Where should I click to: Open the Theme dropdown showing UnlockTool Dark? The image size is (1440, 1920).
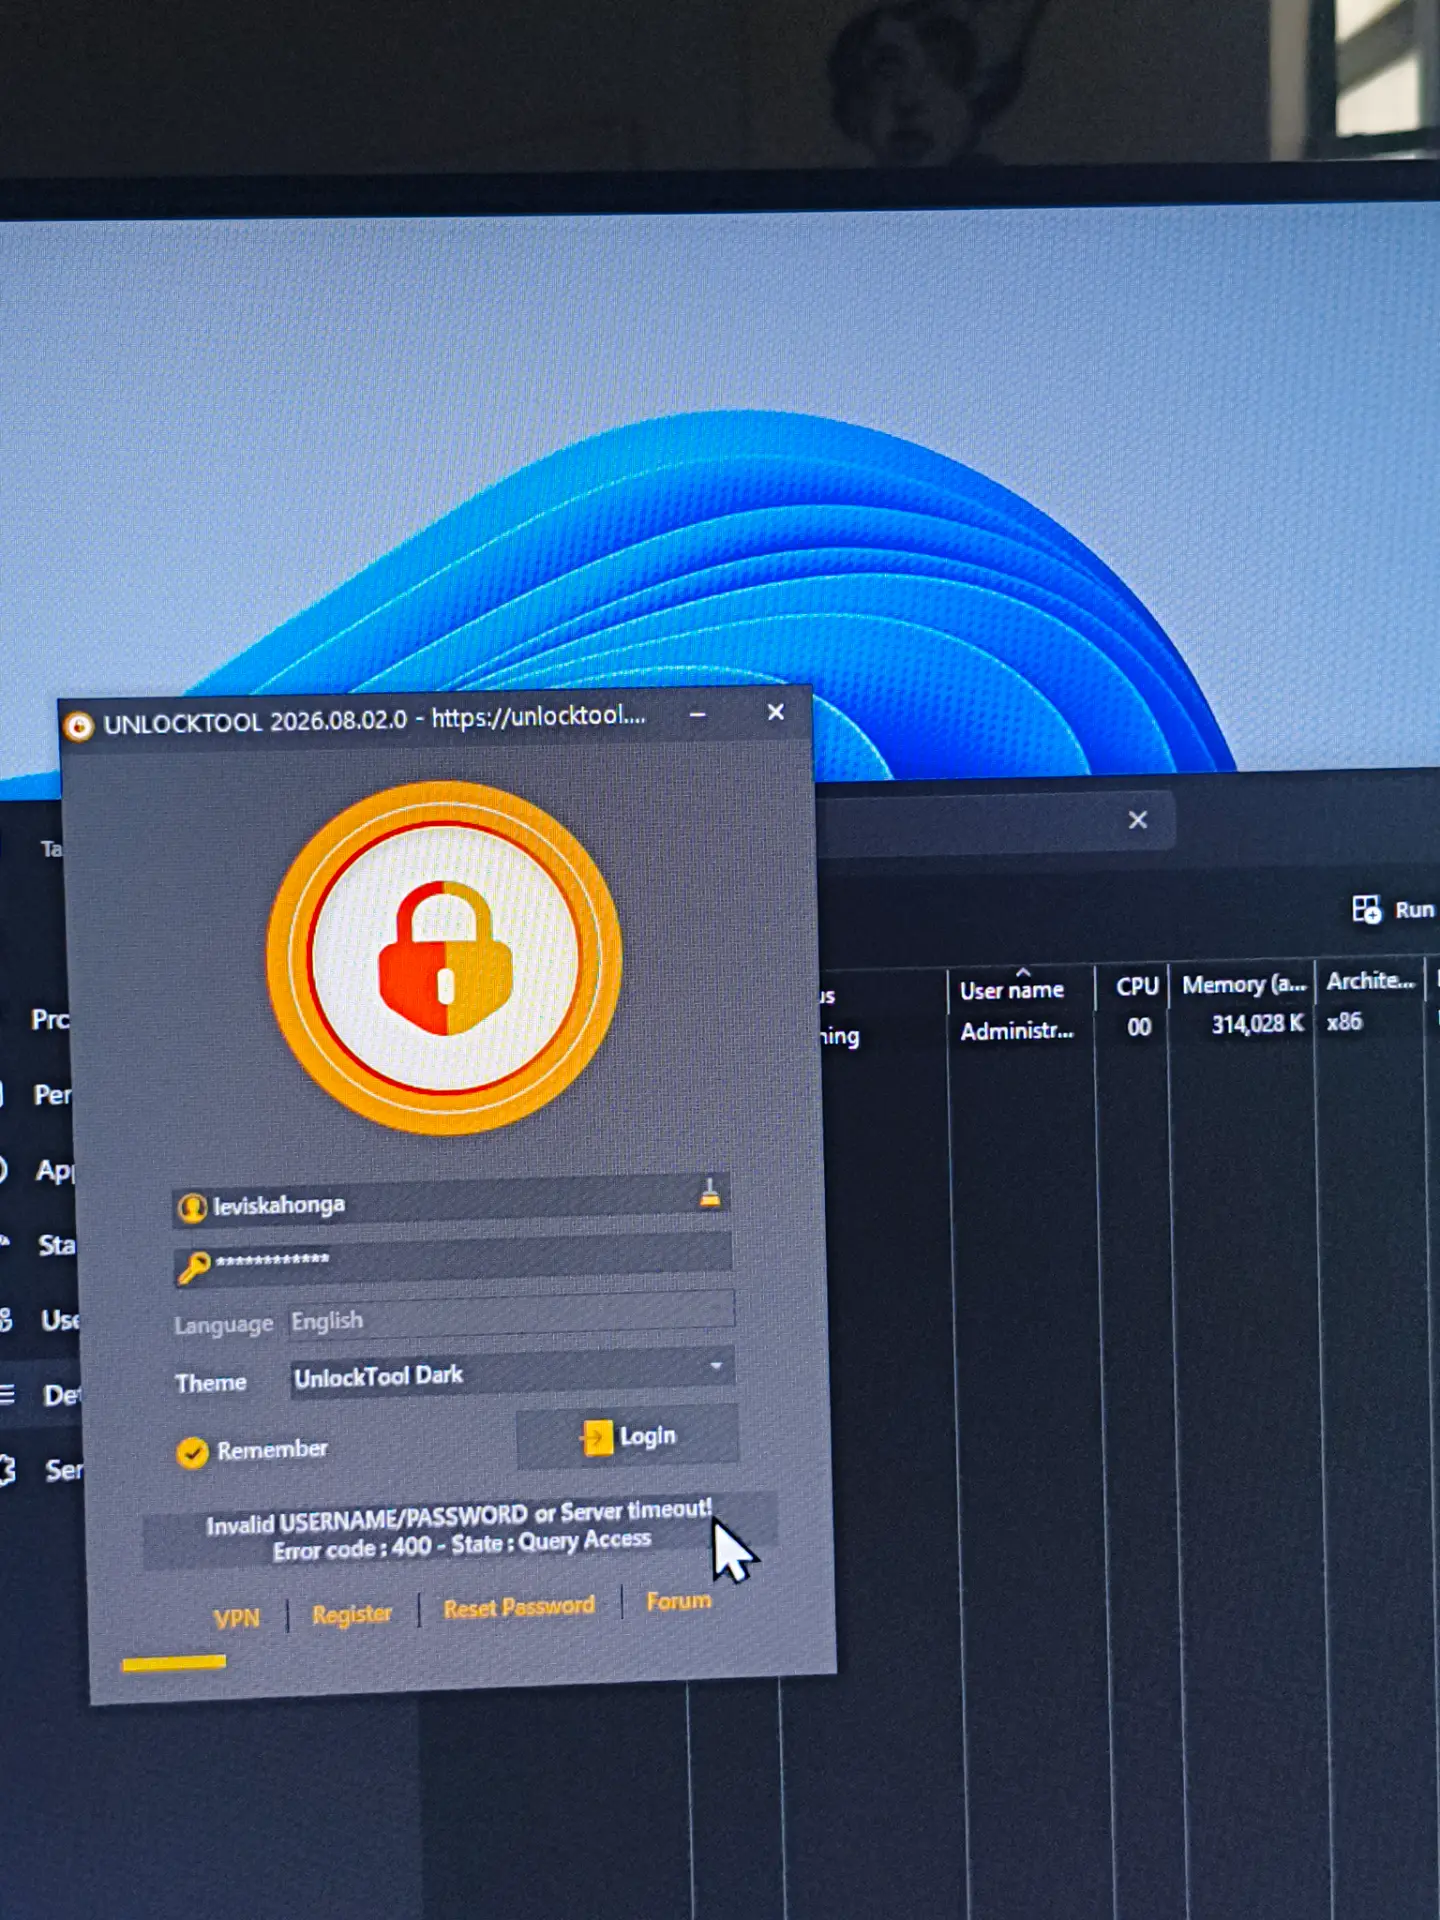click(x=512, y=1372)
